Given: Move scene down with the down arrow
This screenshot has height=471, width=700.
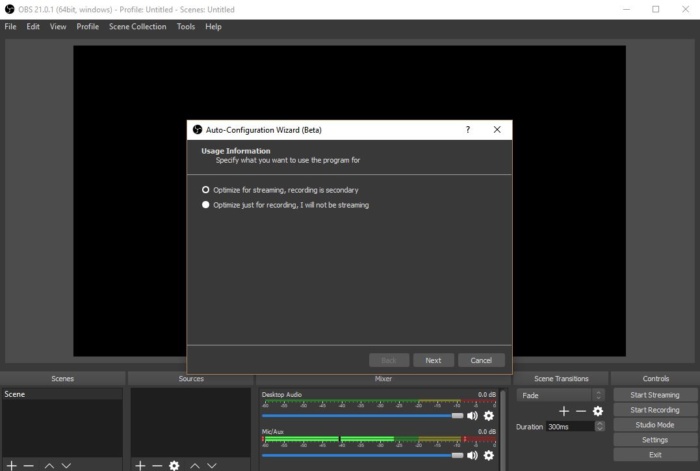Looking at the screenshot, I should 66,466.
